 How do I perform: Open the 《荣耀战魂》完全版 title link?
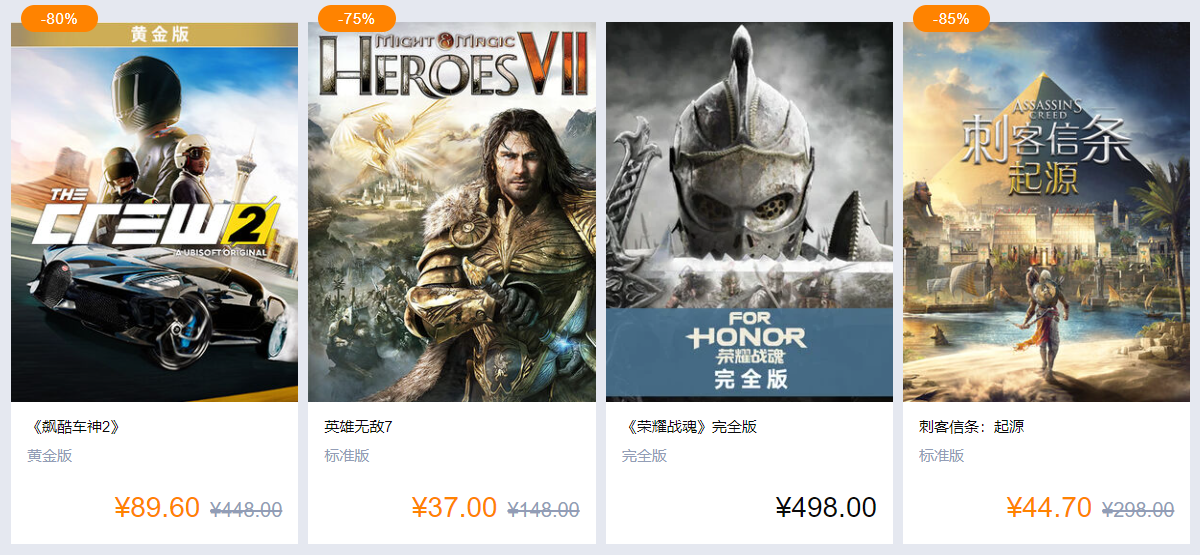point(689,427)
